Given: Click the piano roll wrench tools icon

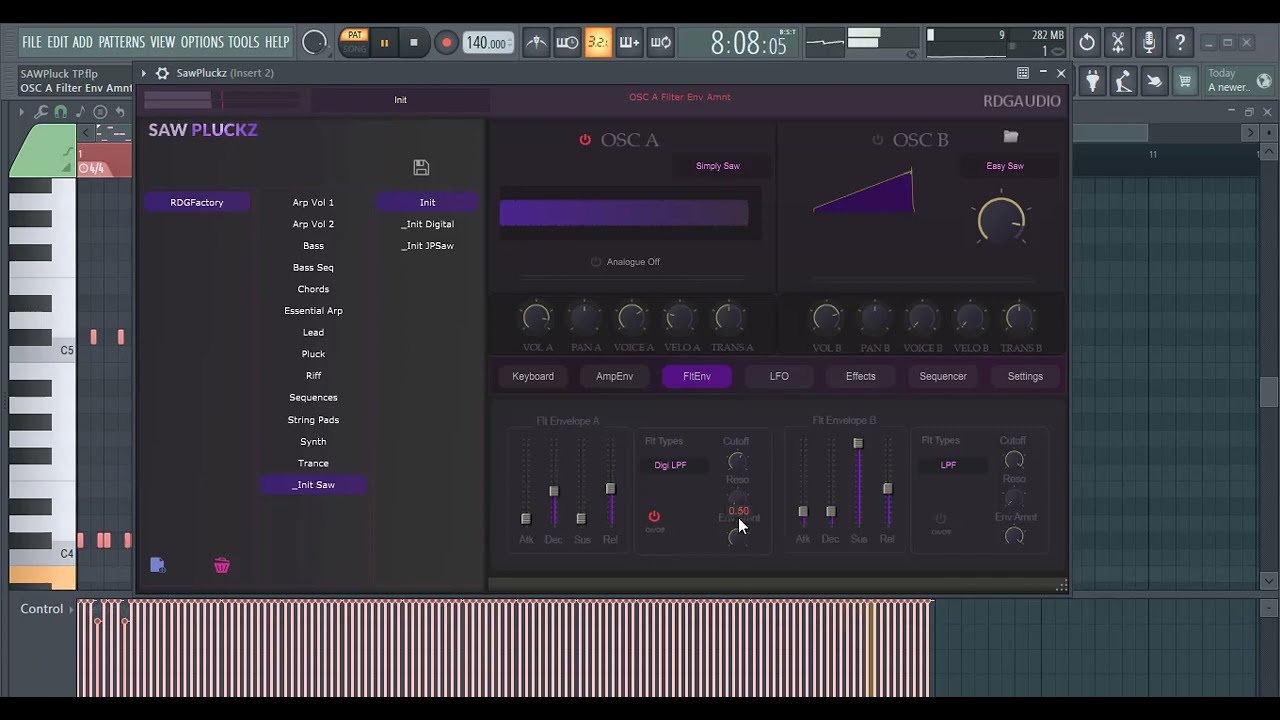Looking at the screenshot, I should click(x=41, y=112).
